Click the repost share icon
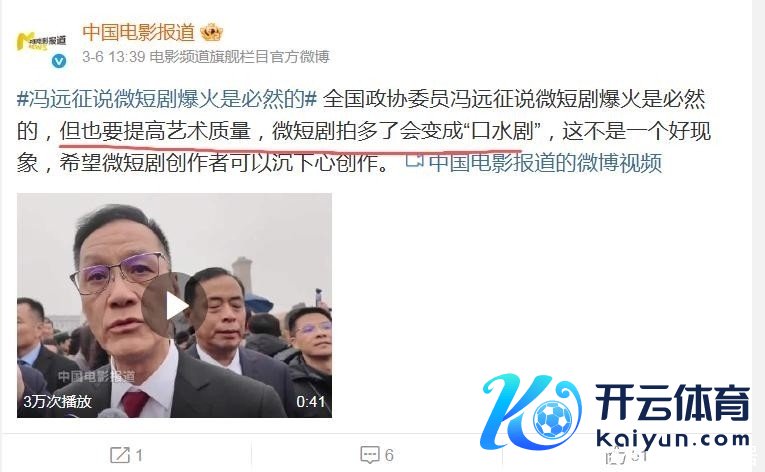This screenshot has width=765, height=472. [120, 455]
